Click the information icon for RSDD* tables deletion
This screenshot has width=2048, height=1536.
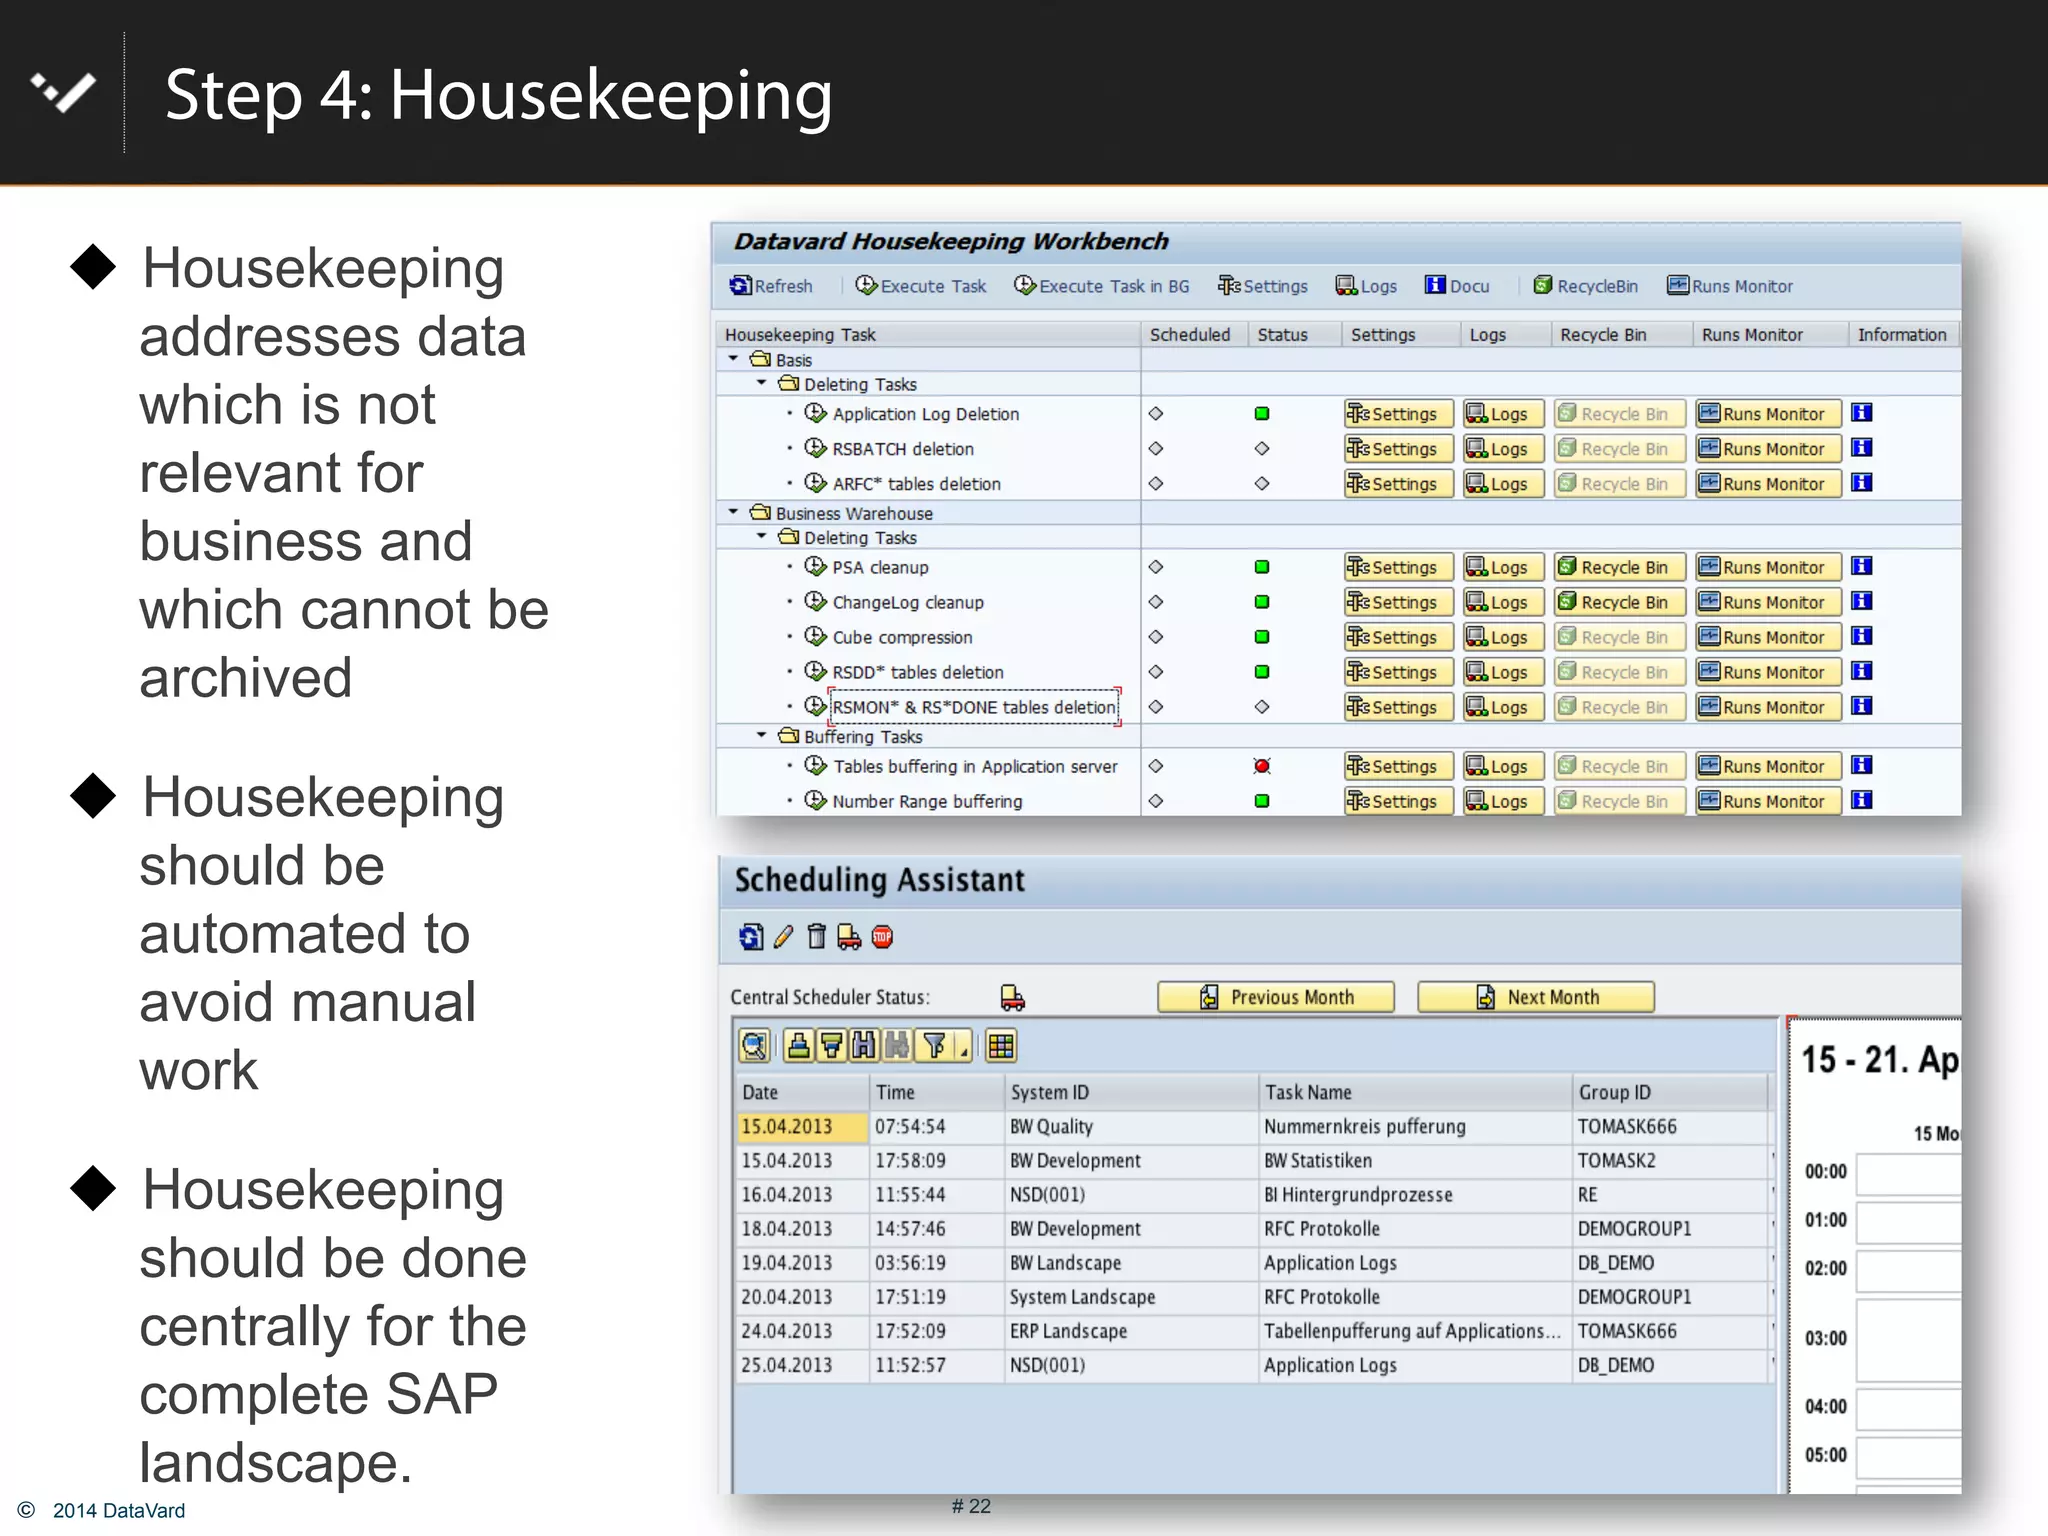coord(1861,671)
